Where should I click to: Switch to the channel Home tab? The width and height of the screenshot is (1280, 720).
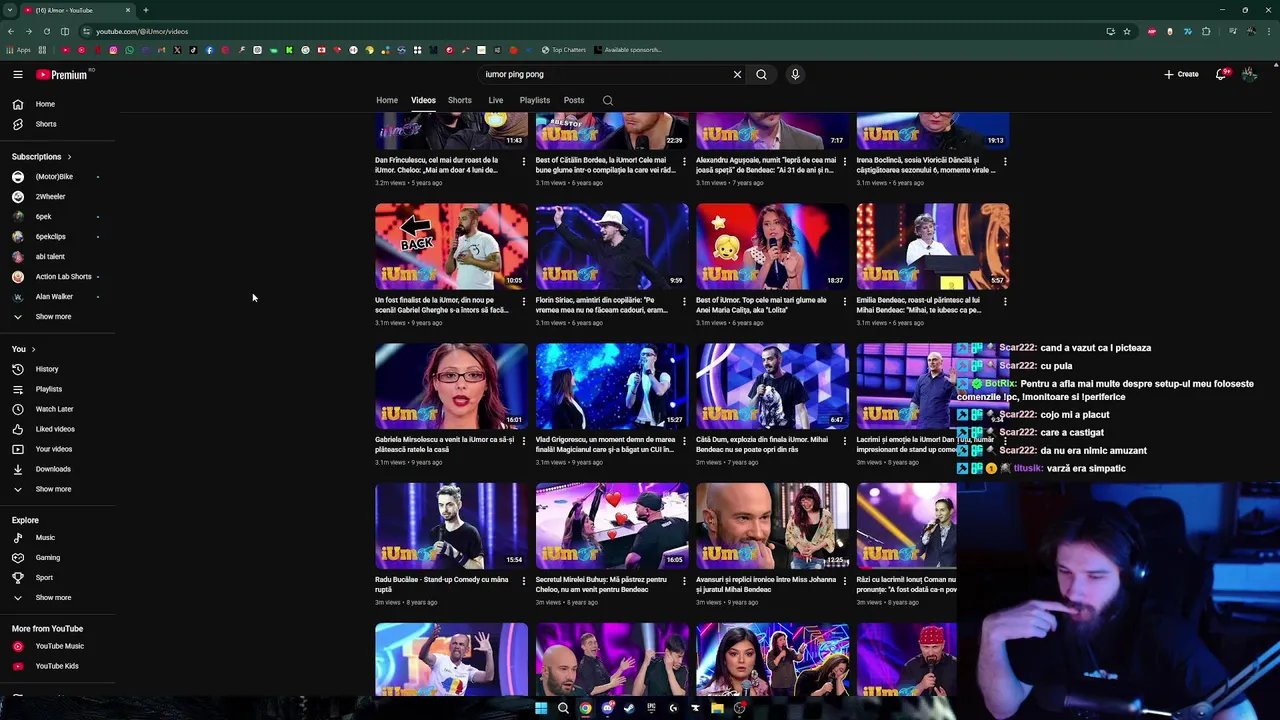coord(387,100)
